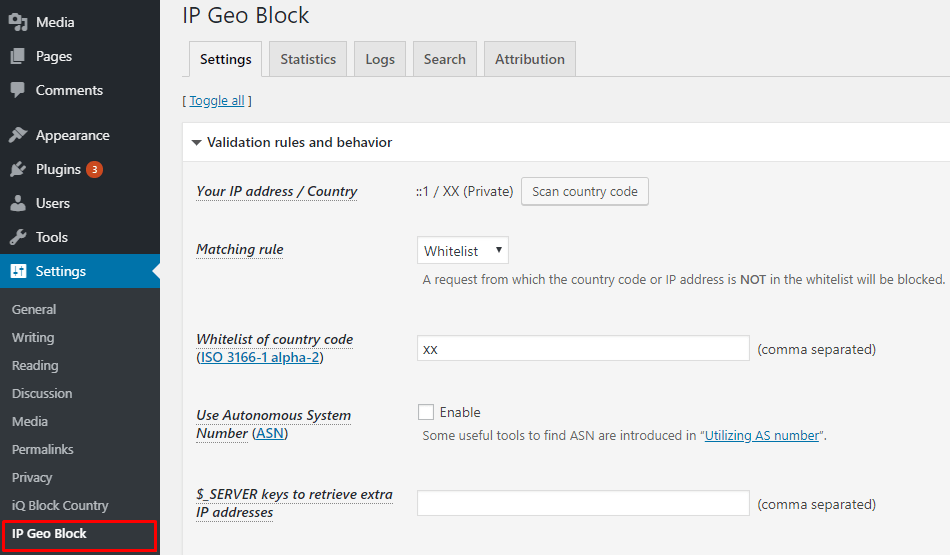Open the Attribution tab

(x=530, y=59)
